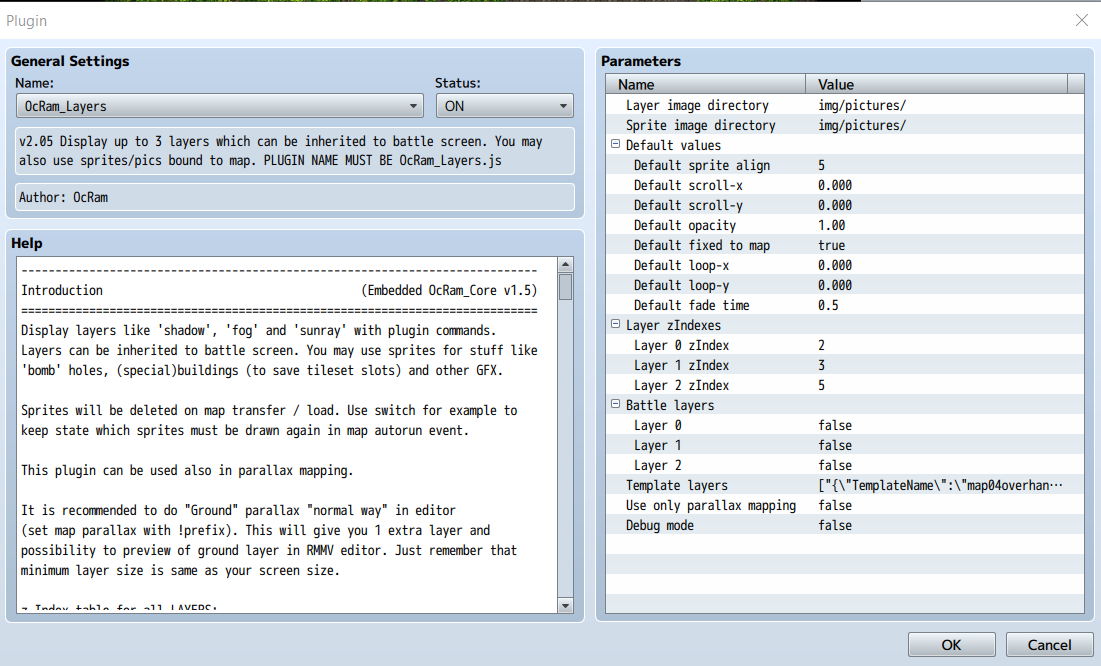Collapse the Default values group
1101x666 pixels.
(616, 144)
